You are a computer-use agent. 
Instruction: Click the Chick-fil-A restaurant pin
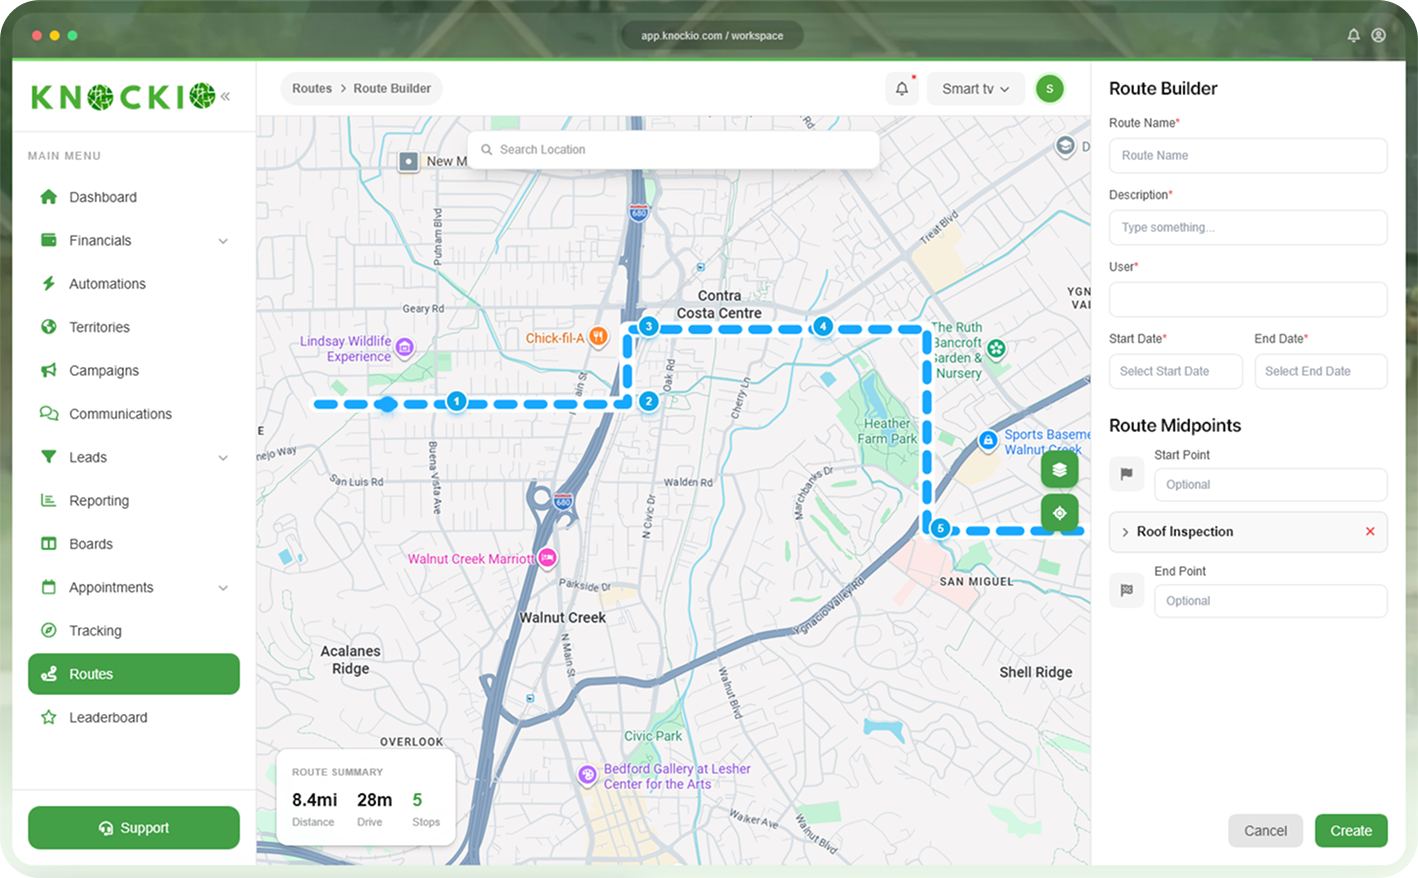tap(598, 337)
